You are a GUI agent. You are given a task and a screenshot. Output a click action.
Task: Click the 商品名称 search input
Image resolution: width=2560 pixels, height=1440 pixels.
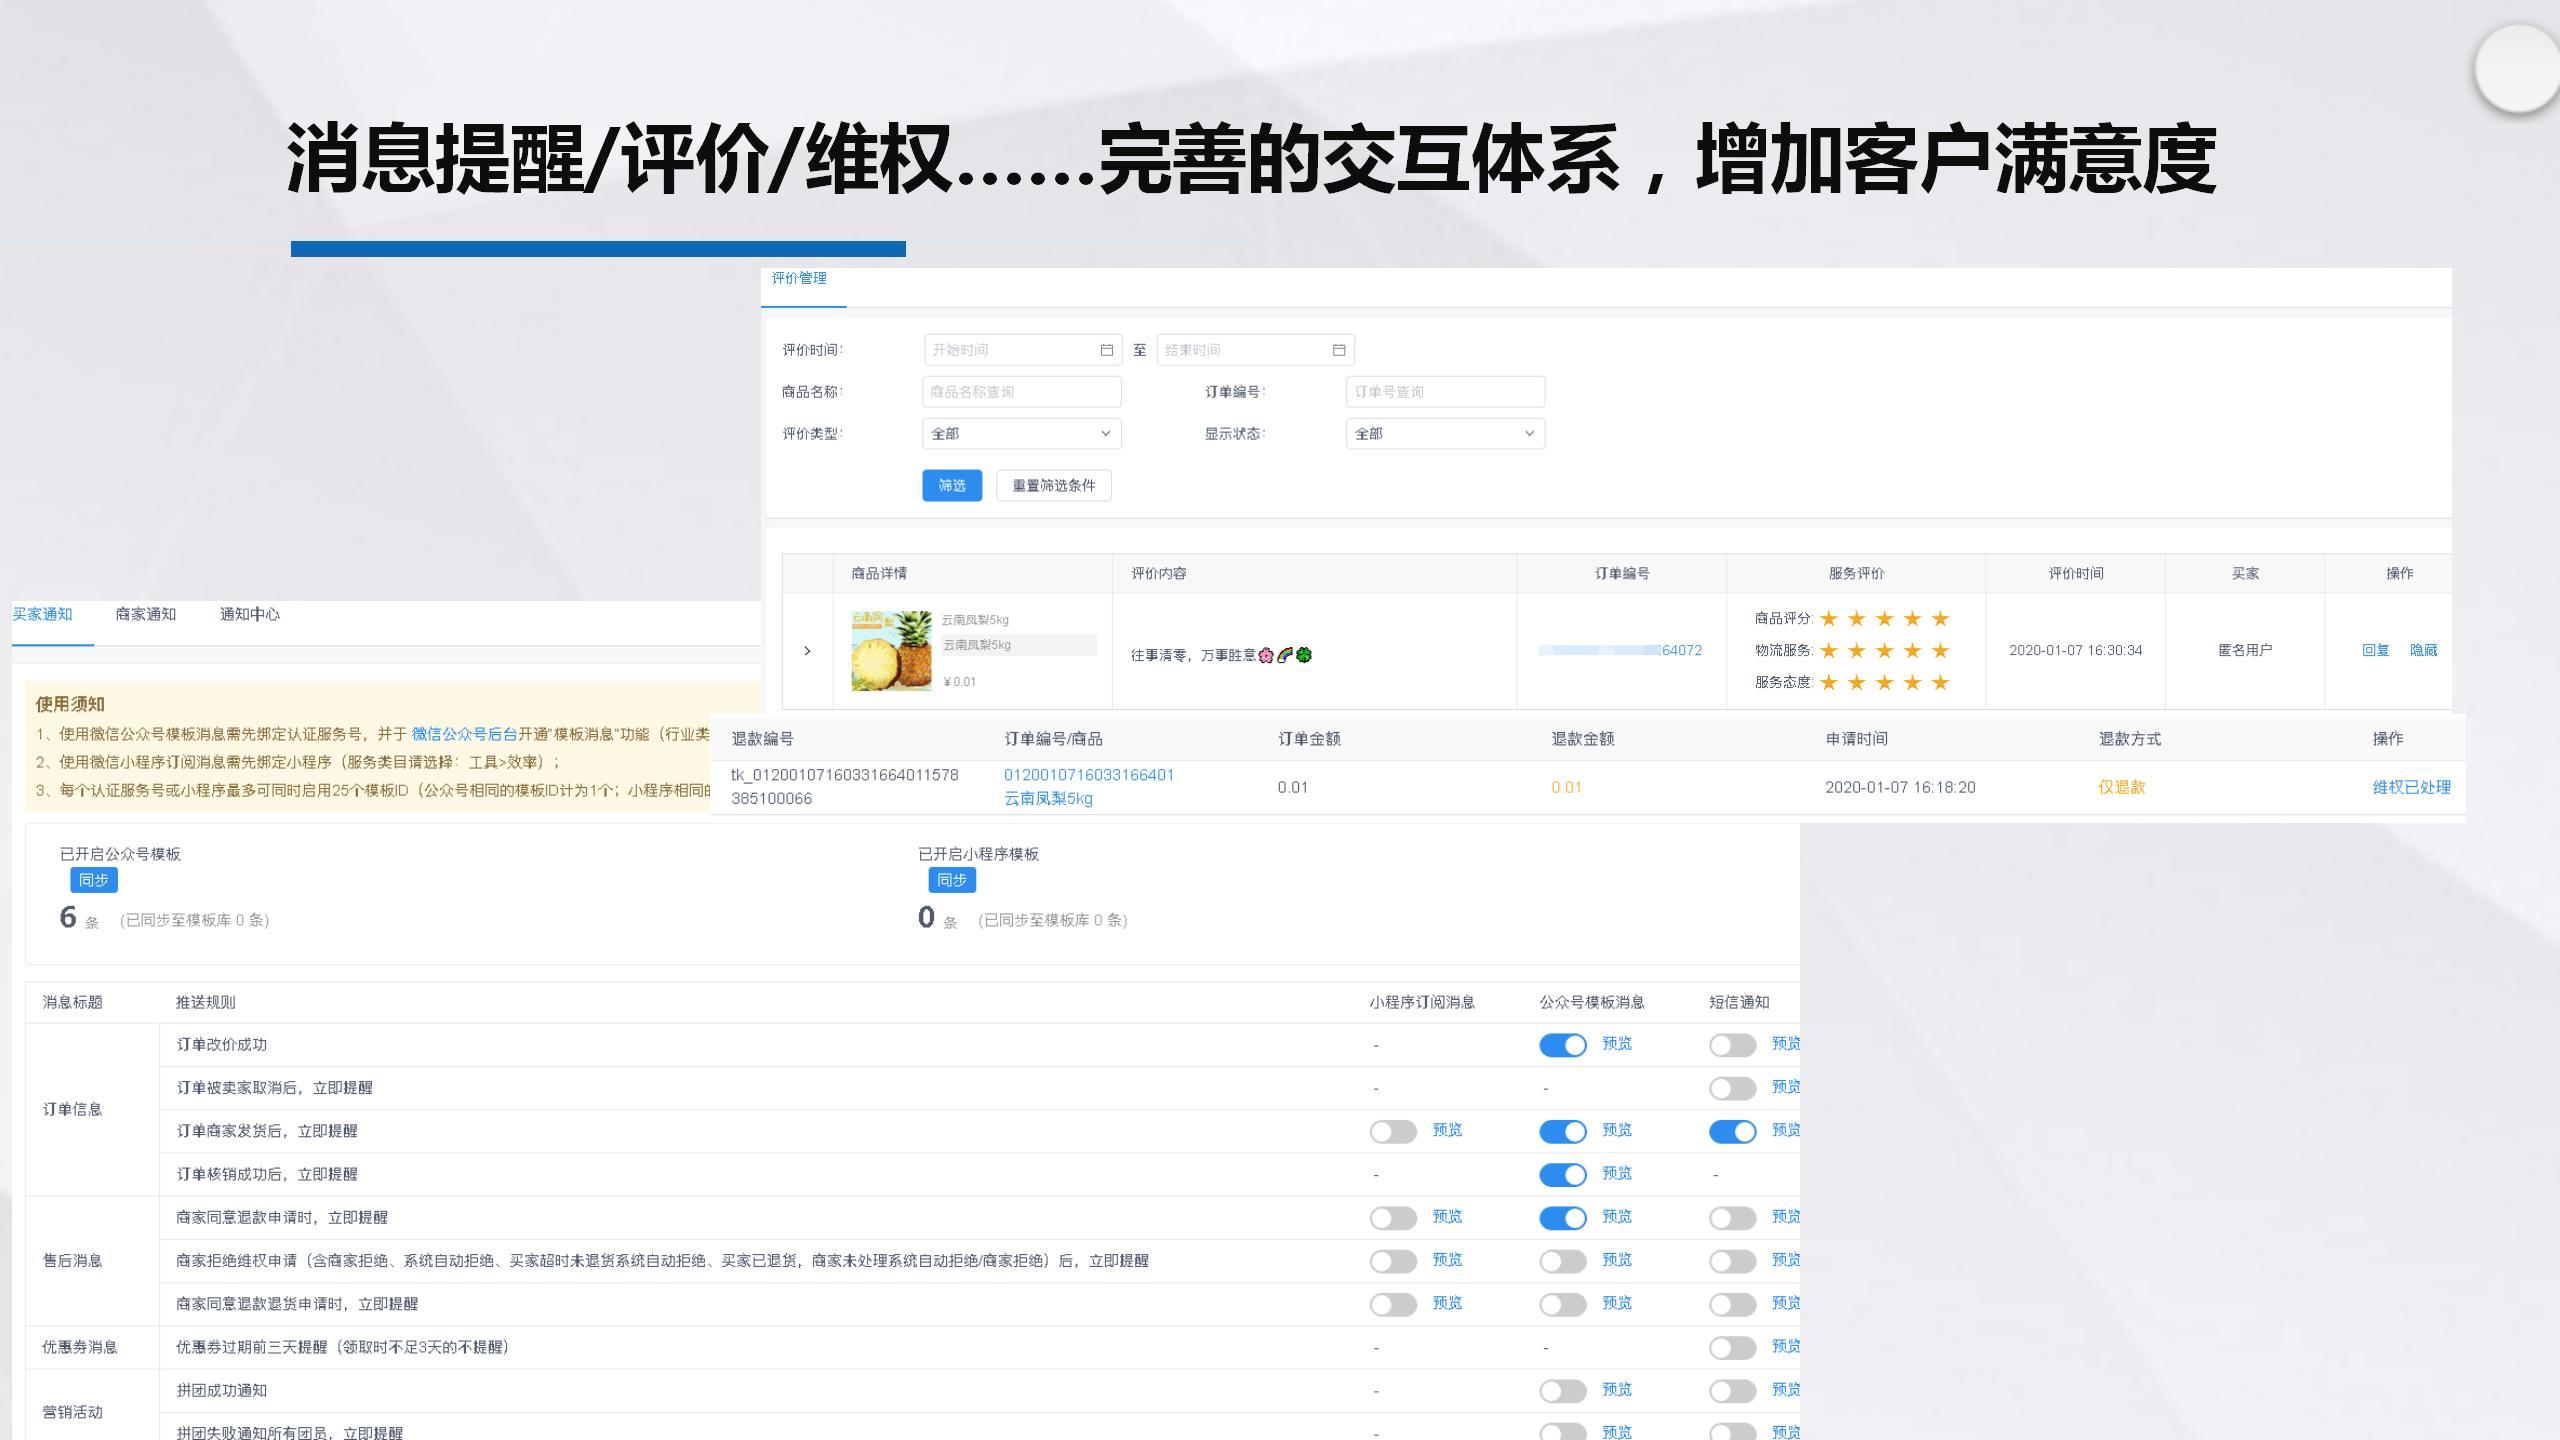coord(1021,391)
